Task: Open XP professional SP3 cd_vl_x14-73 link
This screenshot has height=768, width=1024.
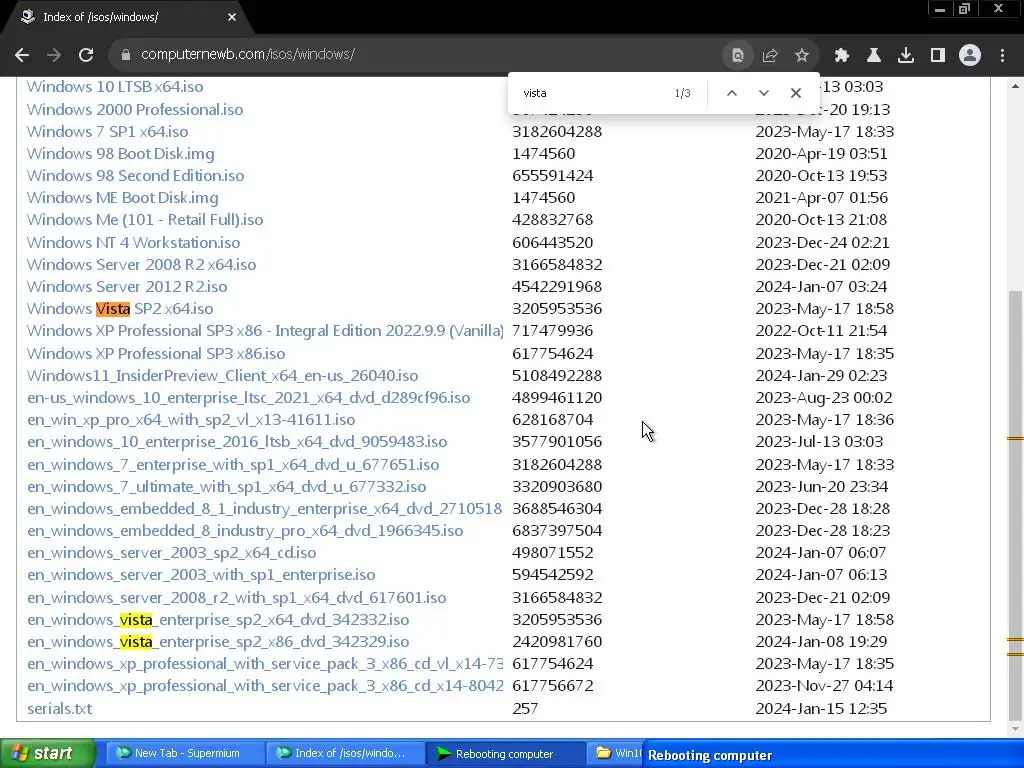Action: [264, 664]
